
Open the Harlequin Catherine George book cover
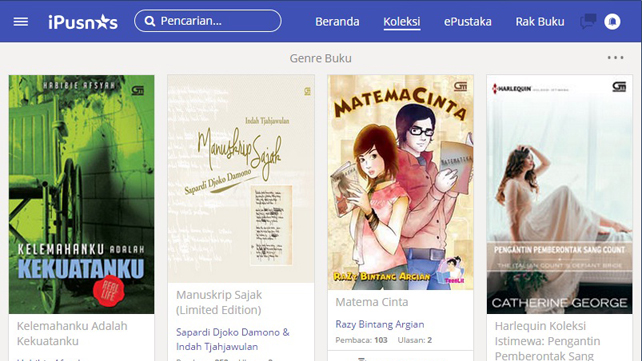(559, 194)
